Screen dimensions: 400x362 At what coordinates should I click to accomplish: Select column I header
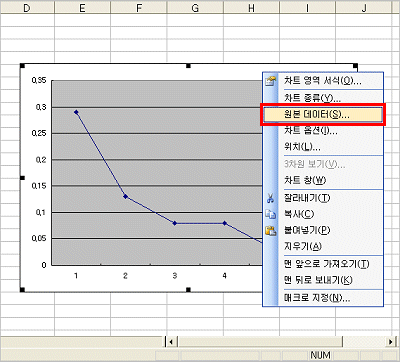click(308, 7)
